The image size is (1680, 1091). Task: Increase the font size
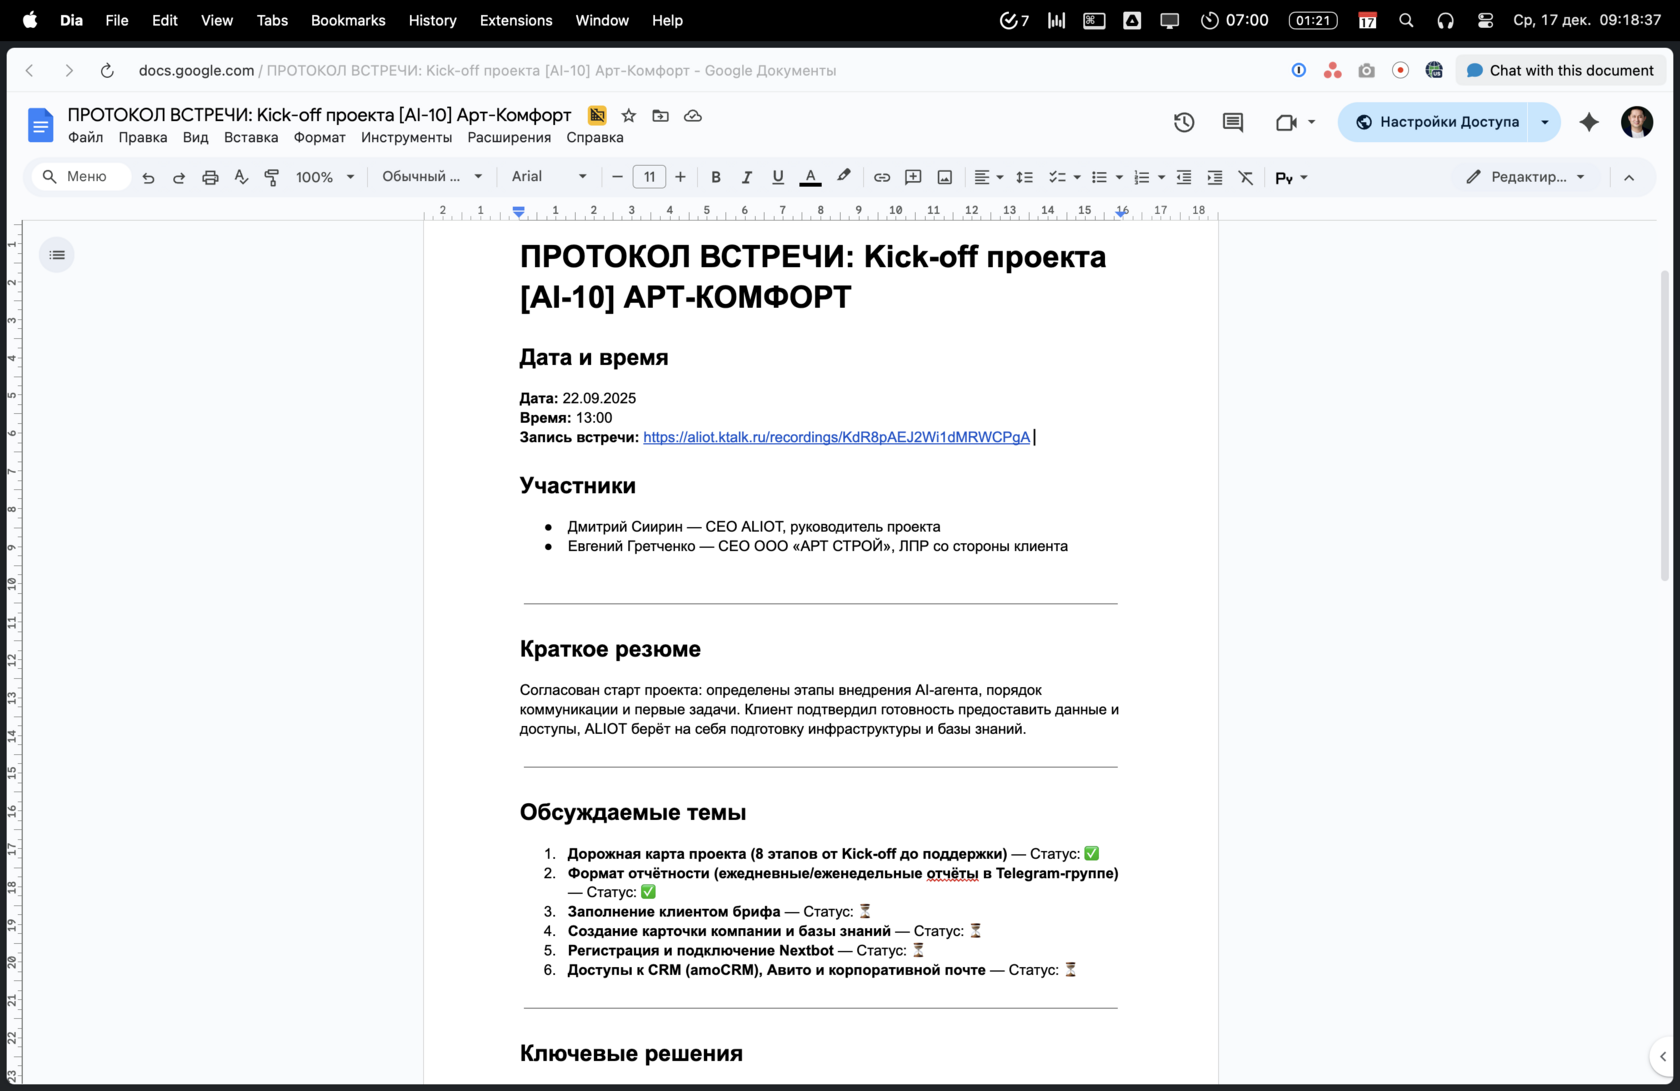click(x=680, y=177)
